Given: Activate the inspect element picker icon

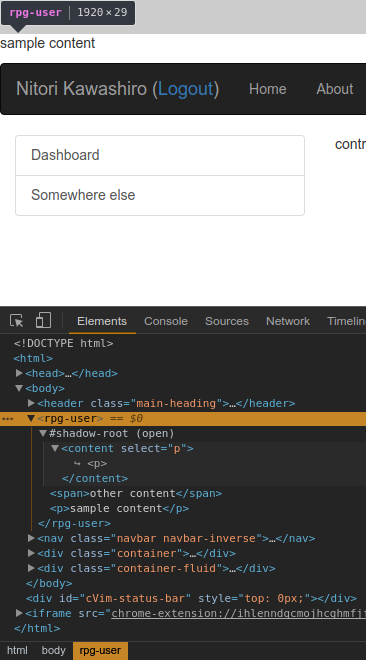Looking at the screenshot, I should (x=17, y=321).
